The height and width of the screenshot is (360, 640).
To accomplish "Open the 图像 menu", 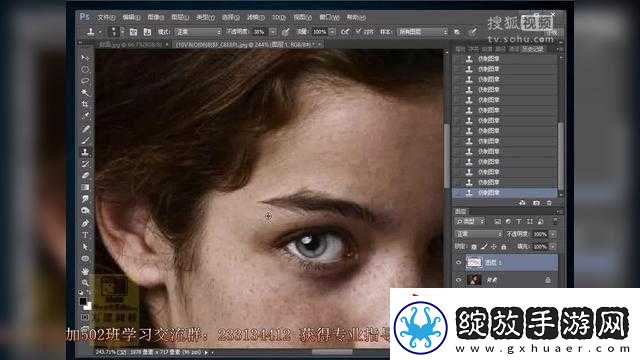I will pos(156,18).
